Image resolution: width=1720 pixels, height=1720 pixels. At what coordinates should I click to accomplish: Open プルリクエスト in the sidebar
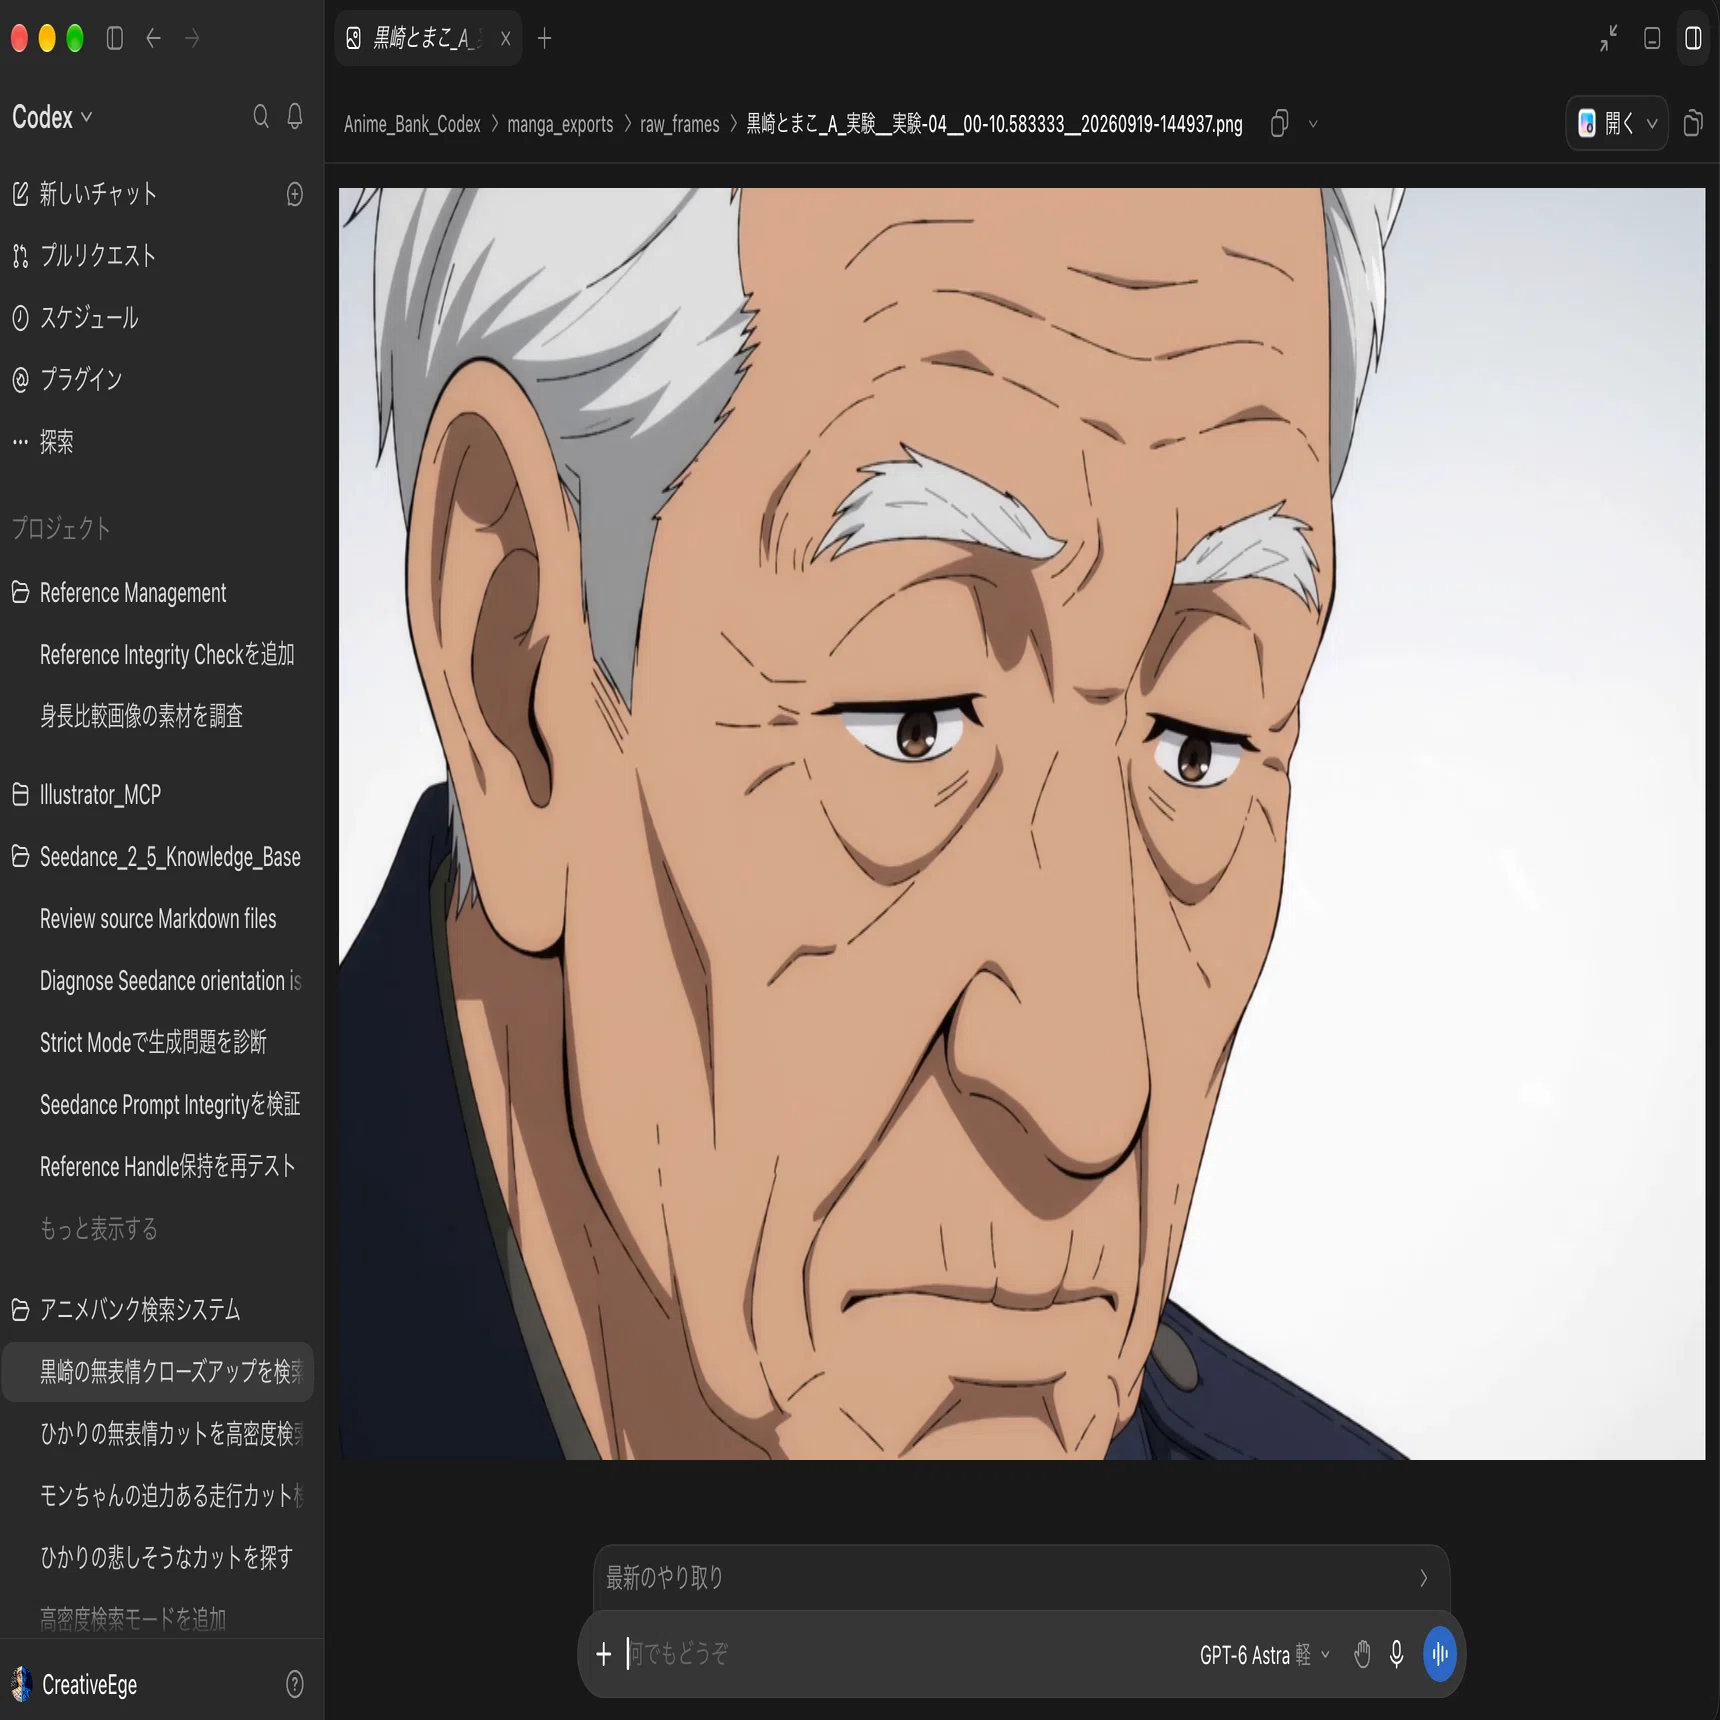click(98, 256)
